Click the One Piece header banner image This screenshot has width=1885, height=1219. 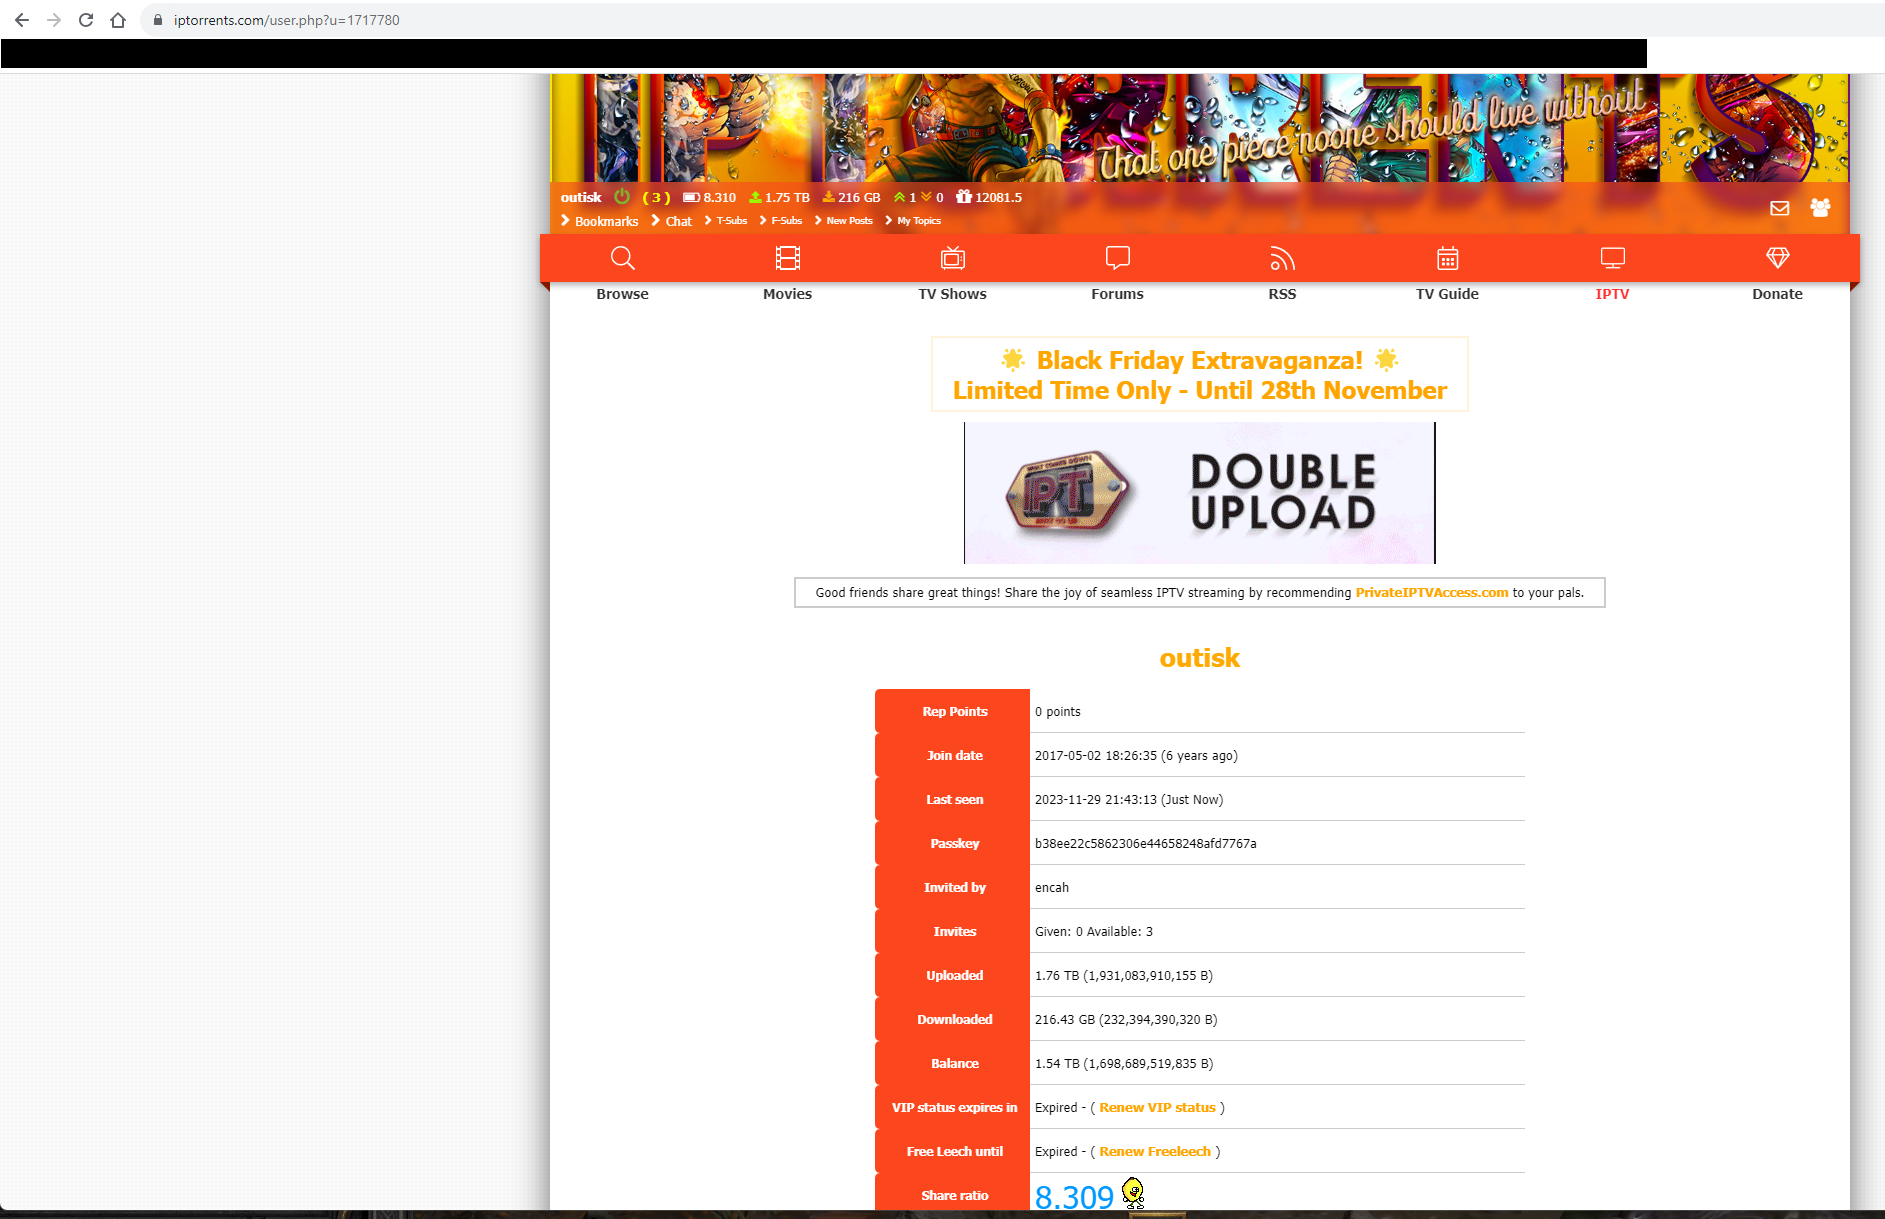1199,127
